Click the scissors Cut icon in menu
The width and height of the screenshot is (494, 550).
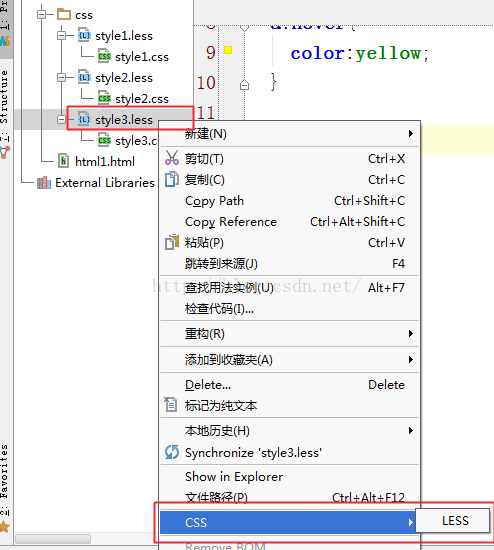[172, 159]
